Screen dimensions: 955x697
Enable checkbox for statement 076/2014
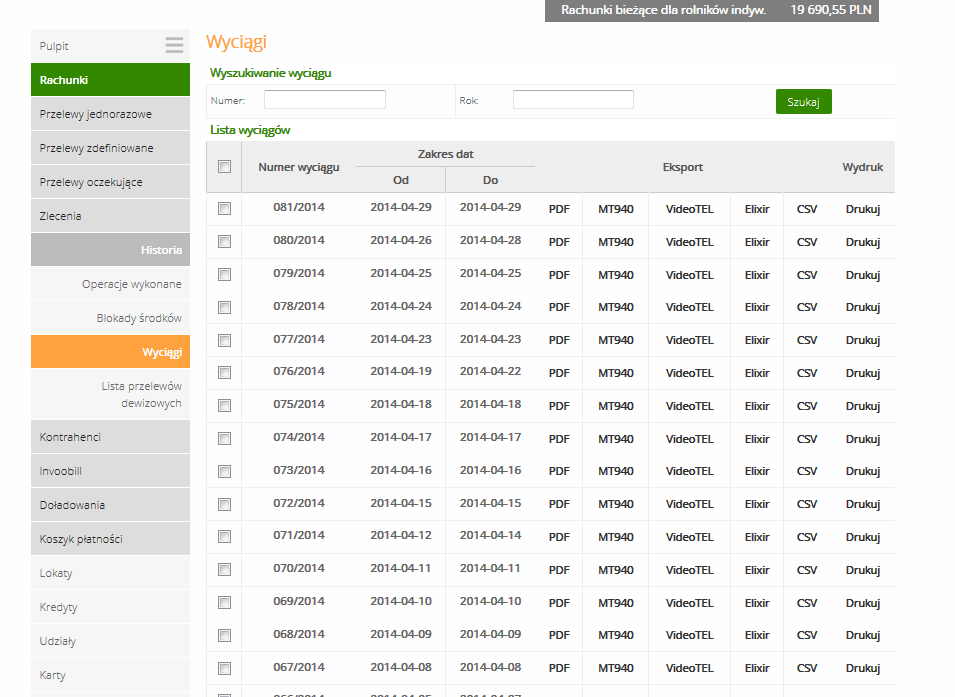coord(225,372)
